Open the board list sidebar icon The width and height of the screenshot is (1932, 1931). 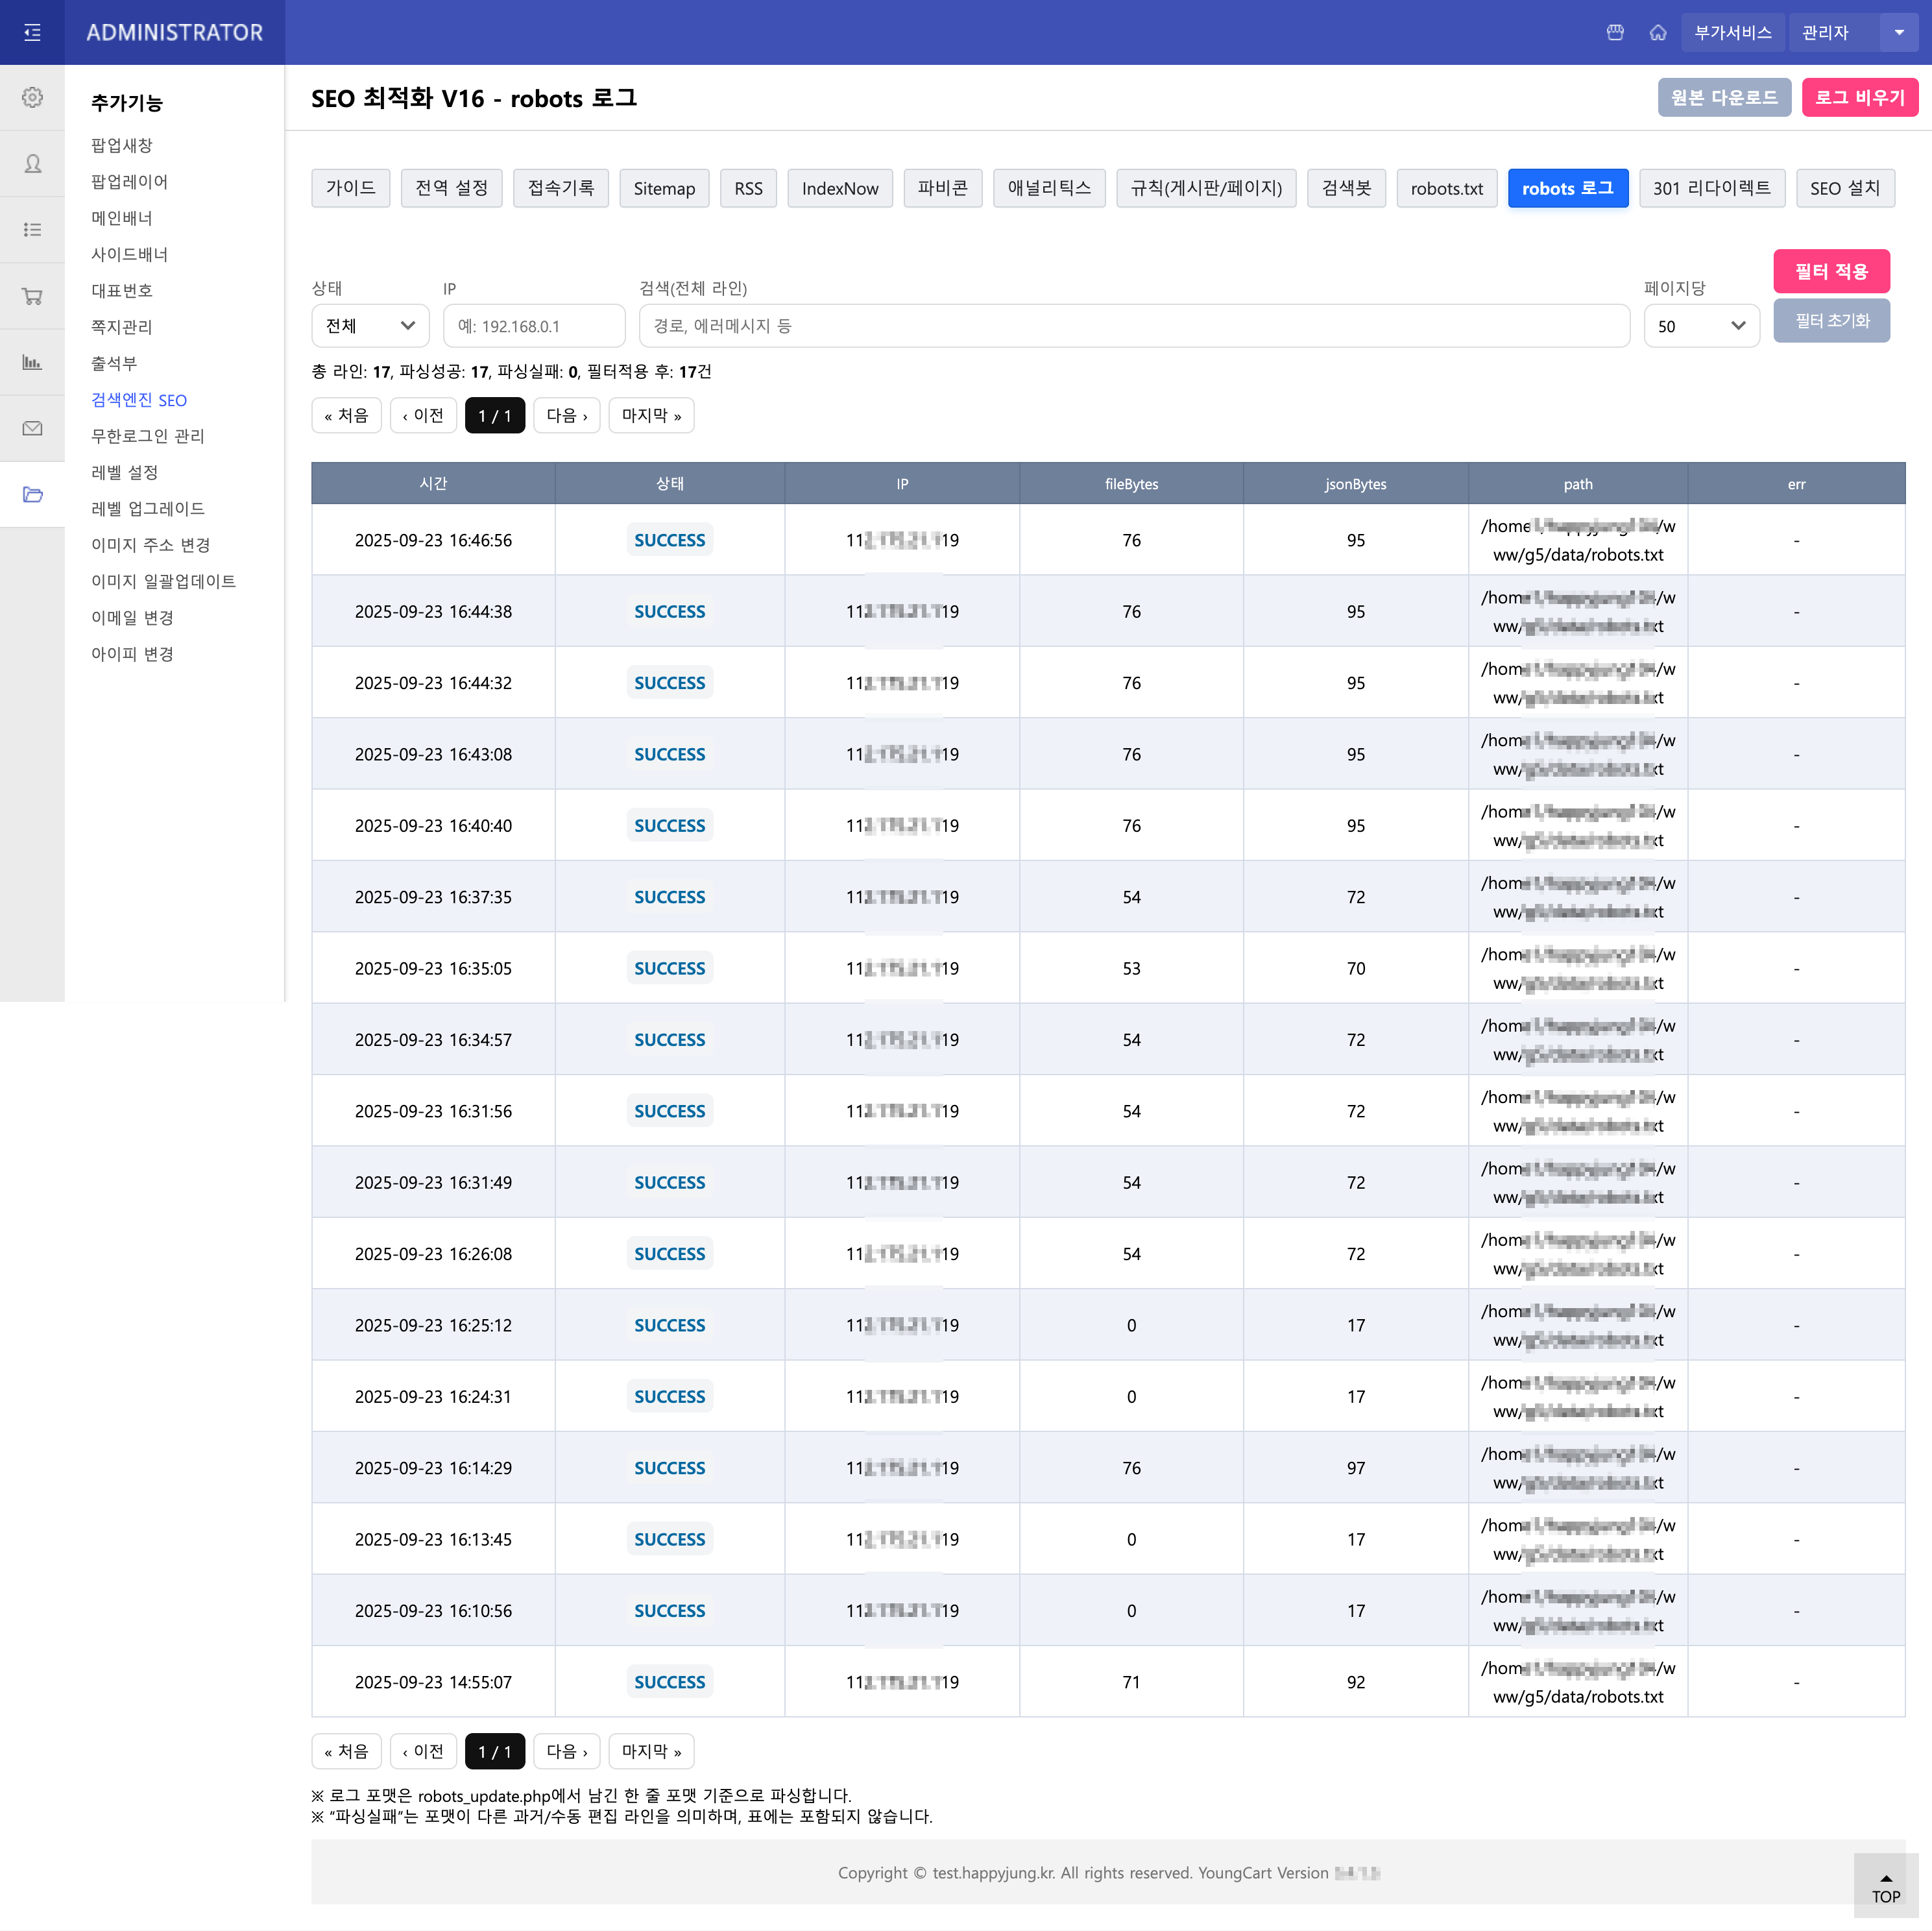coord(32,229)
